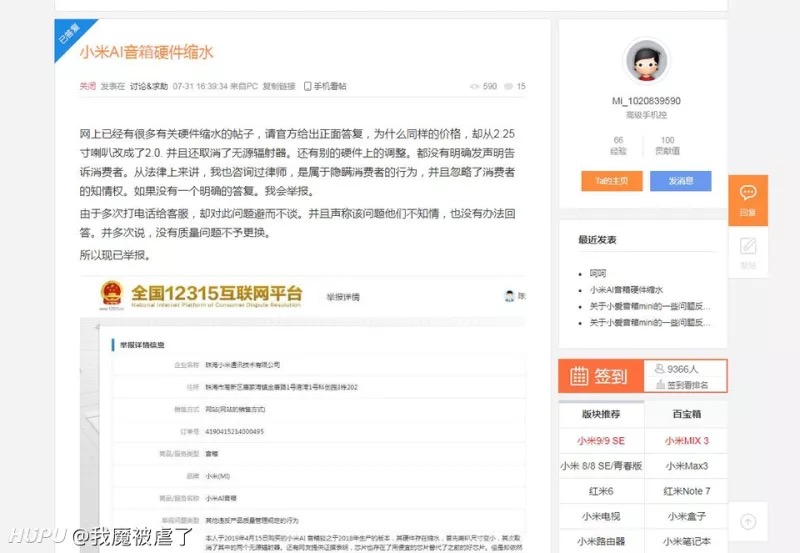Click the view count eye icon

[x=474, y=87]
